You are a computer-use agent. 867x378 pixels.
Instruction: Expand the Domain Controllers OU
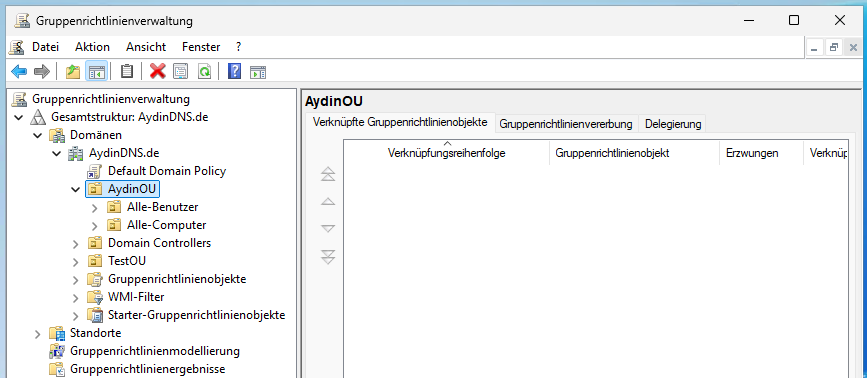[76, 244]
